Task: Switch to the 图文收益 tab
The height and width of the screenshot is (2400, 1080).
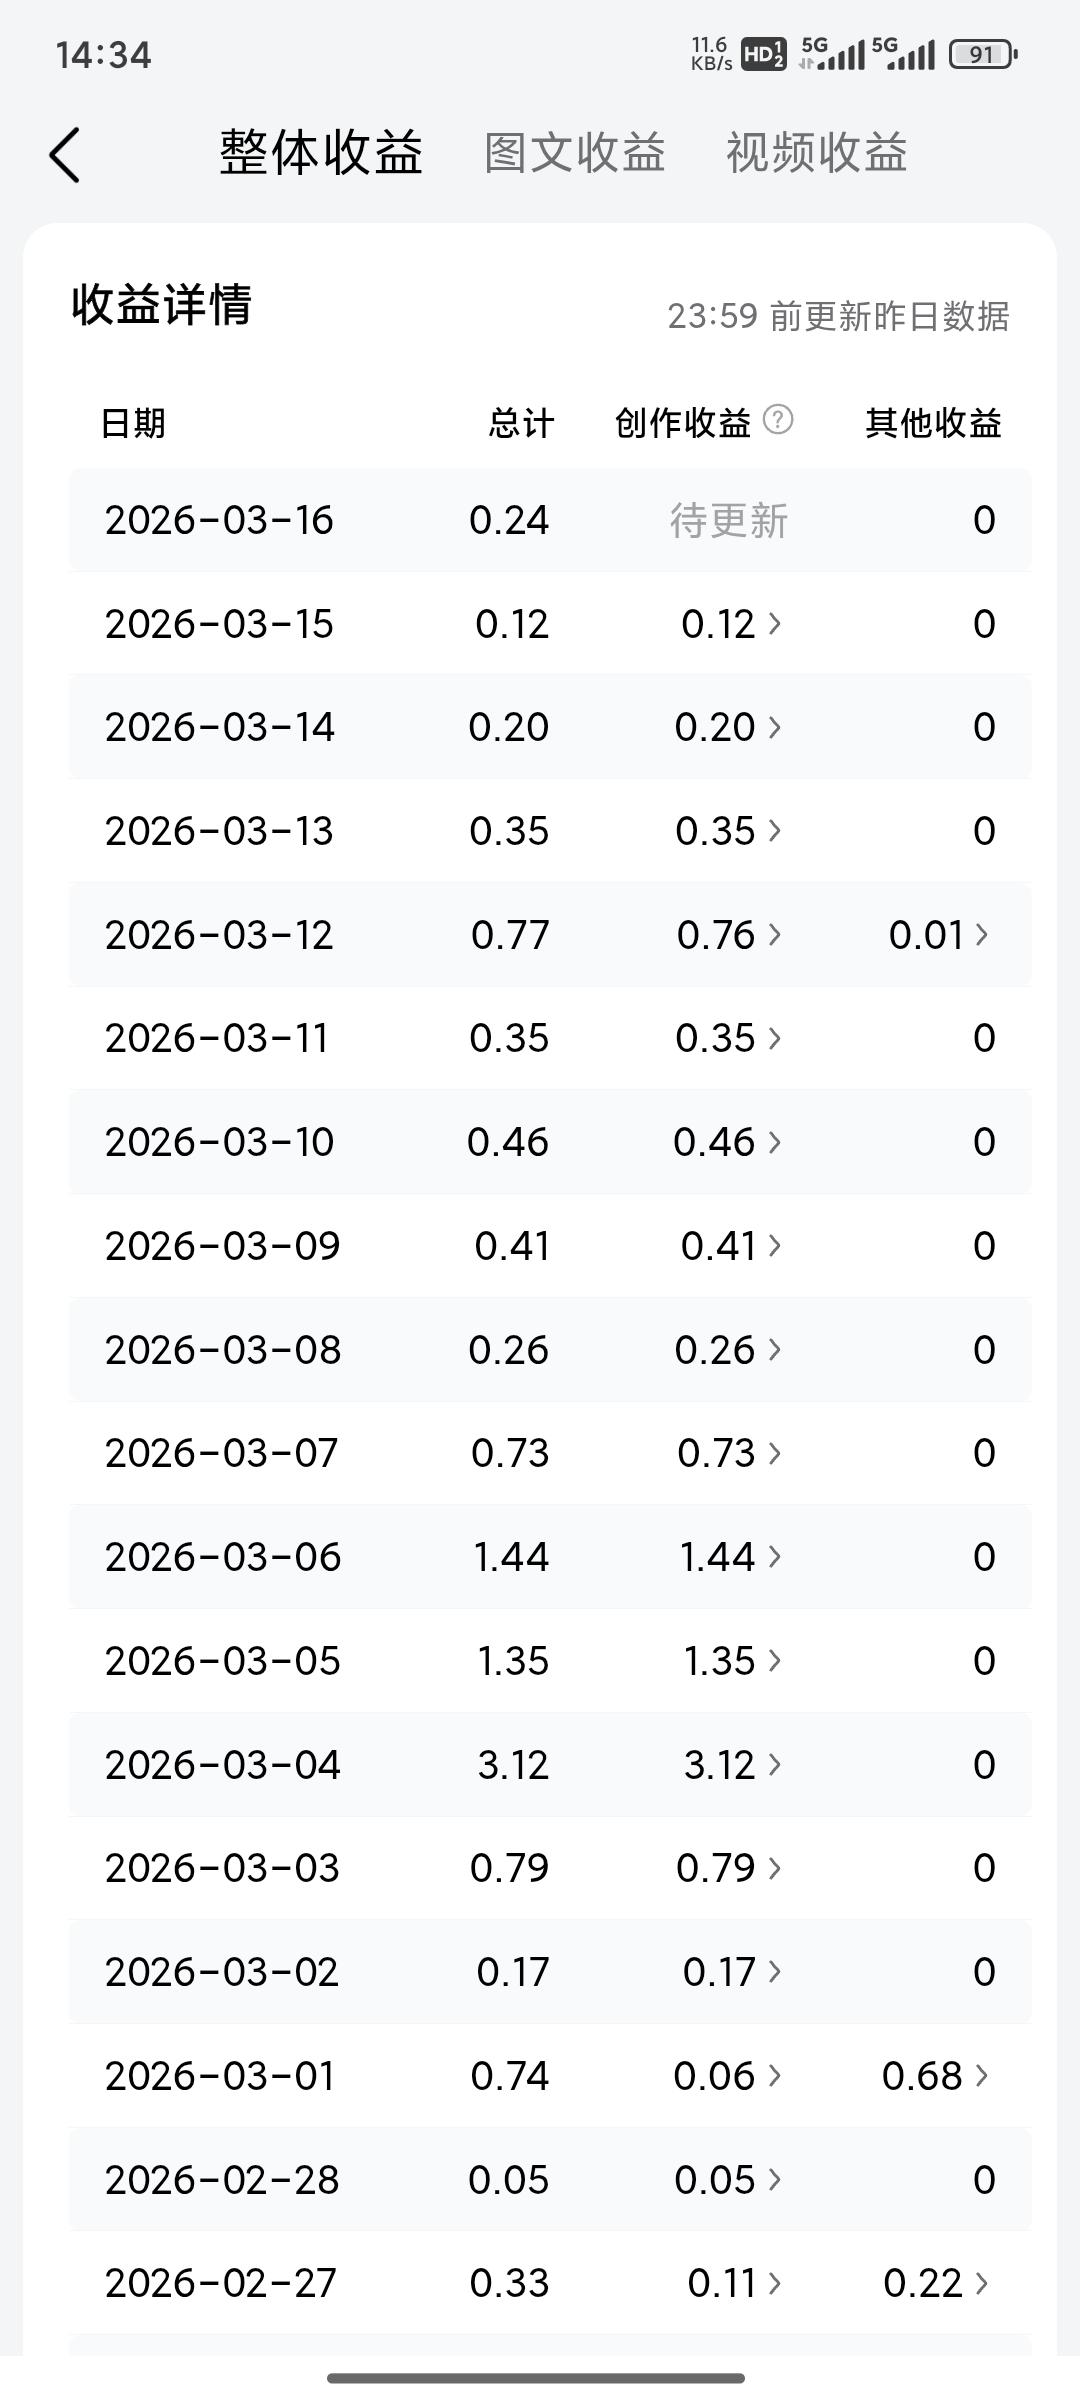Action: pos(575,153)
